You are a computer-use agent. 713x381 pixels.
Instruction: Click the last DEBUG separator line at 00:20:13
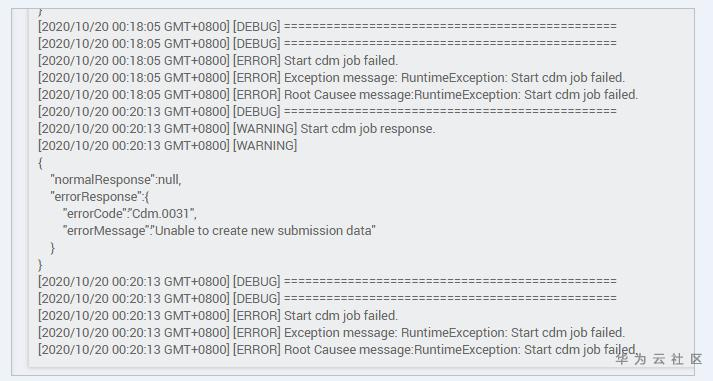coord(327,299)
